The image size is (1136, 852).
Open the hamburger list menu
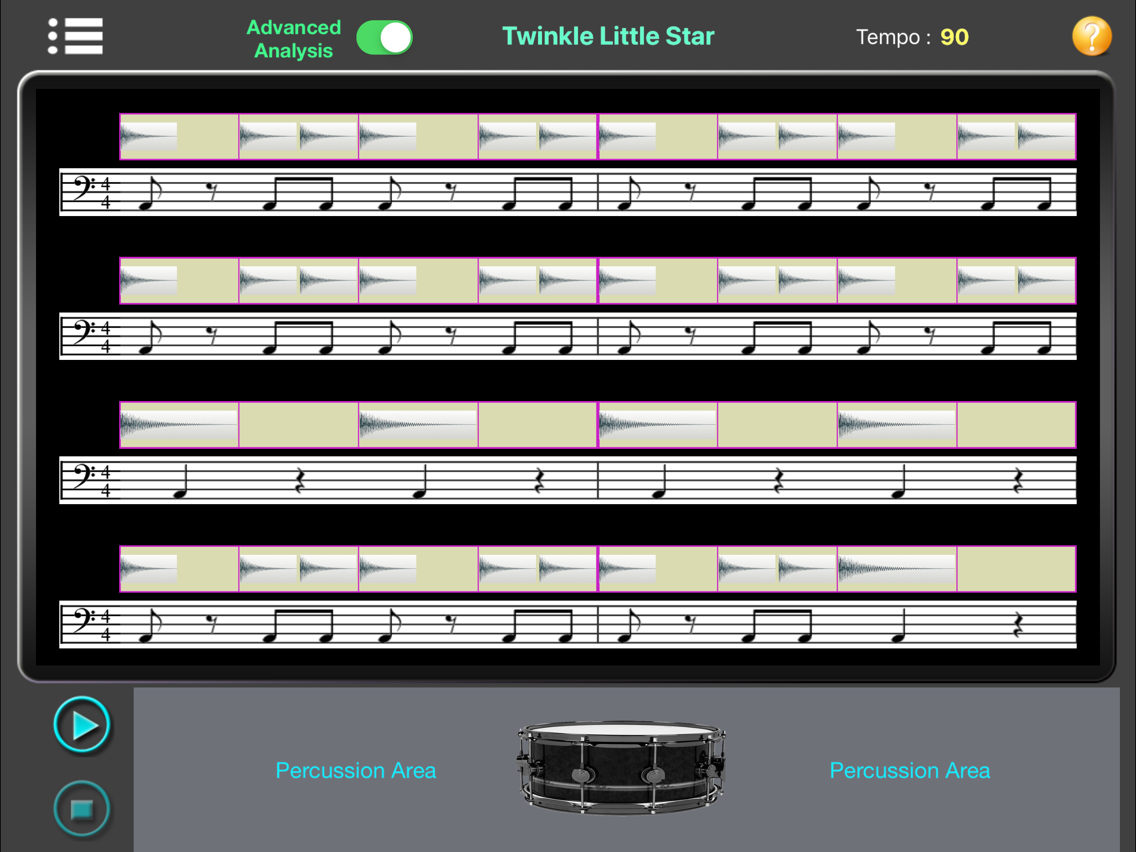[75, 36]
